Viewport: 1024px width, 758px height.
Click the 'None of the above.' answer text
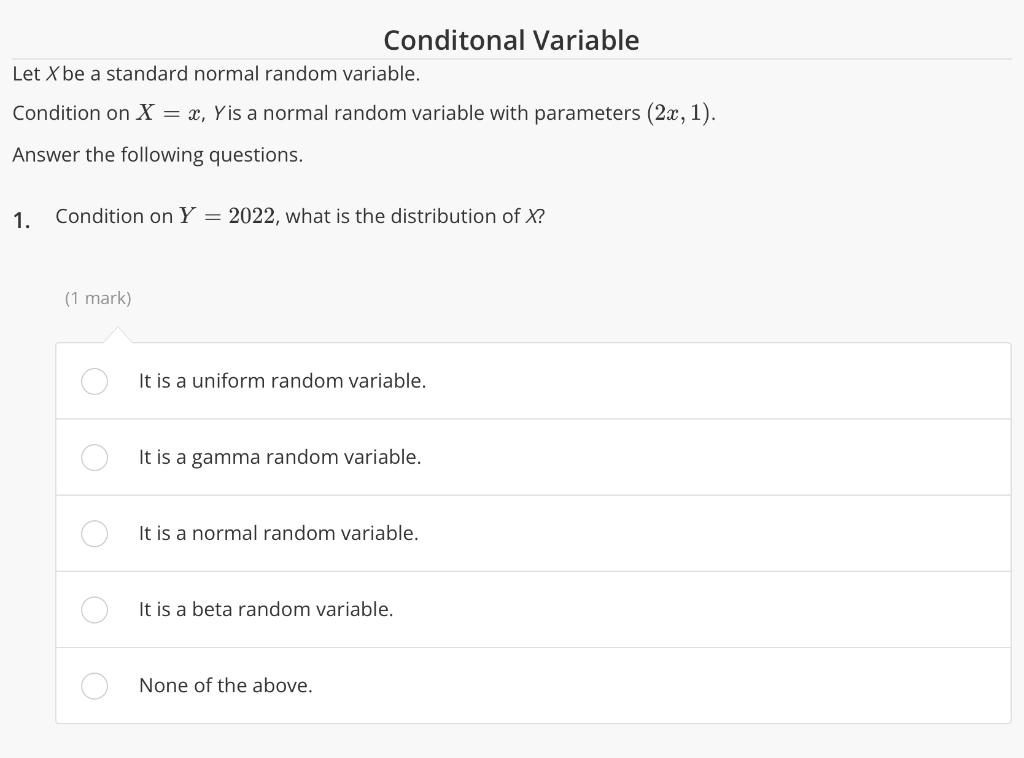pyautogui.click(x=225, y=686)
